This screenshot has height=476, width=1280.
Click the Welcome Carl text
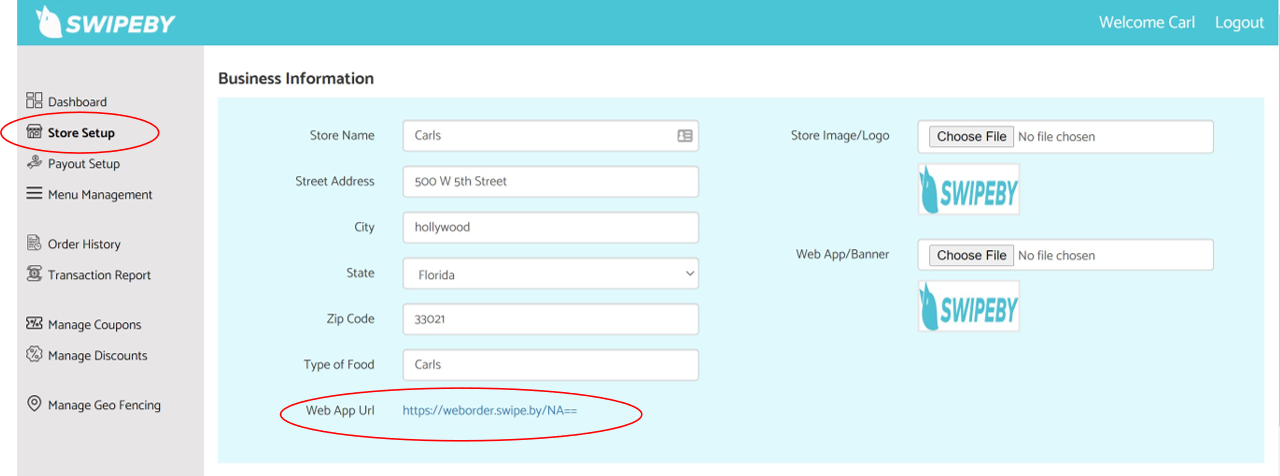1147,22
